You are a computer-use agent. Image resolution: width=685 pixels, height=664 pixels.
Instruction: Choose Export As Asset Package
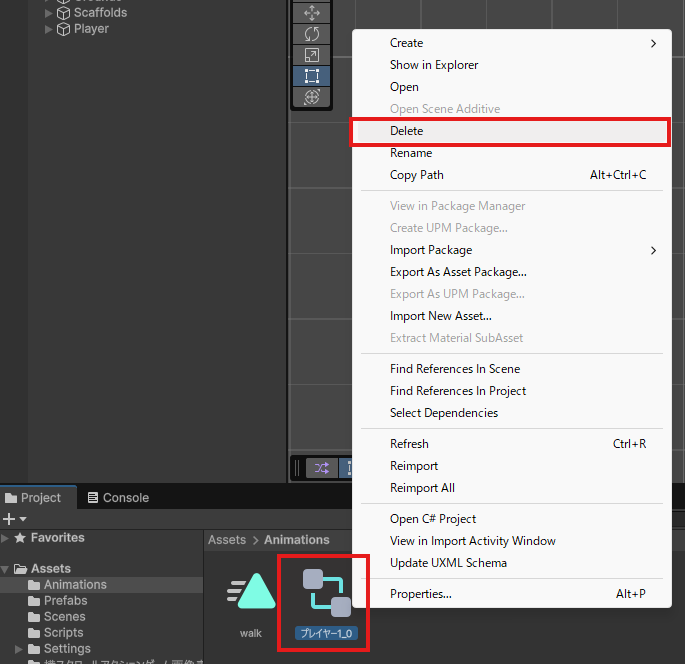[x=512, y=272]
